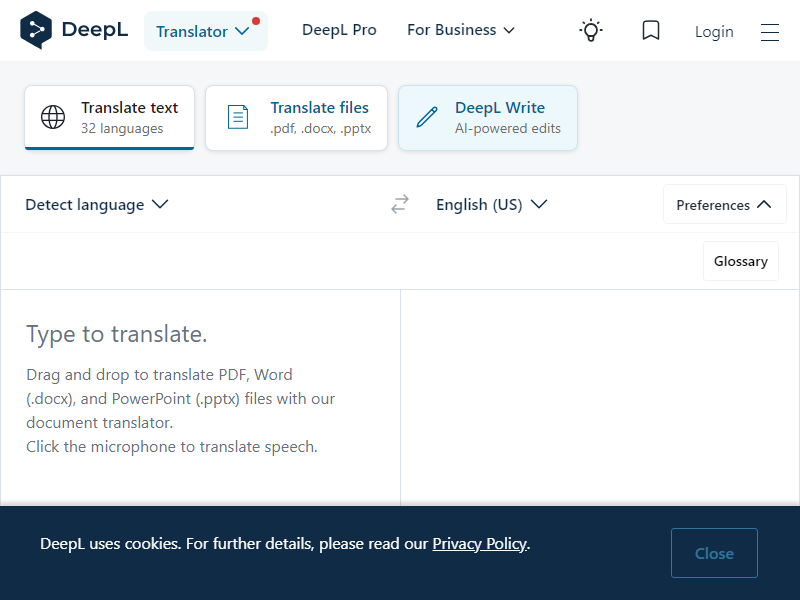Viewport: 800px width, 600px height.
Task: Click the document icon on Translate files
Action: 238,117
